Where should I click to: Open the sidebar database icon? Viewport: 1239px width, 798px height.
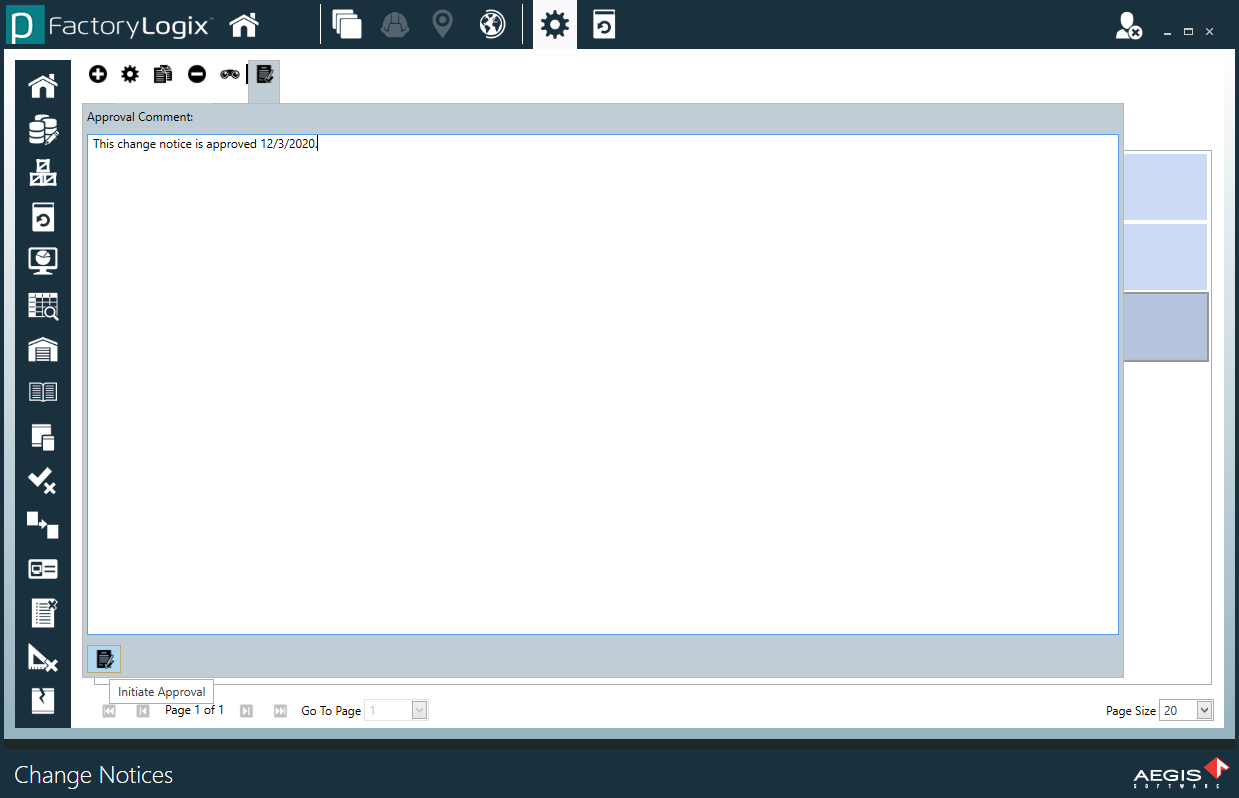(x=42, y=129)
